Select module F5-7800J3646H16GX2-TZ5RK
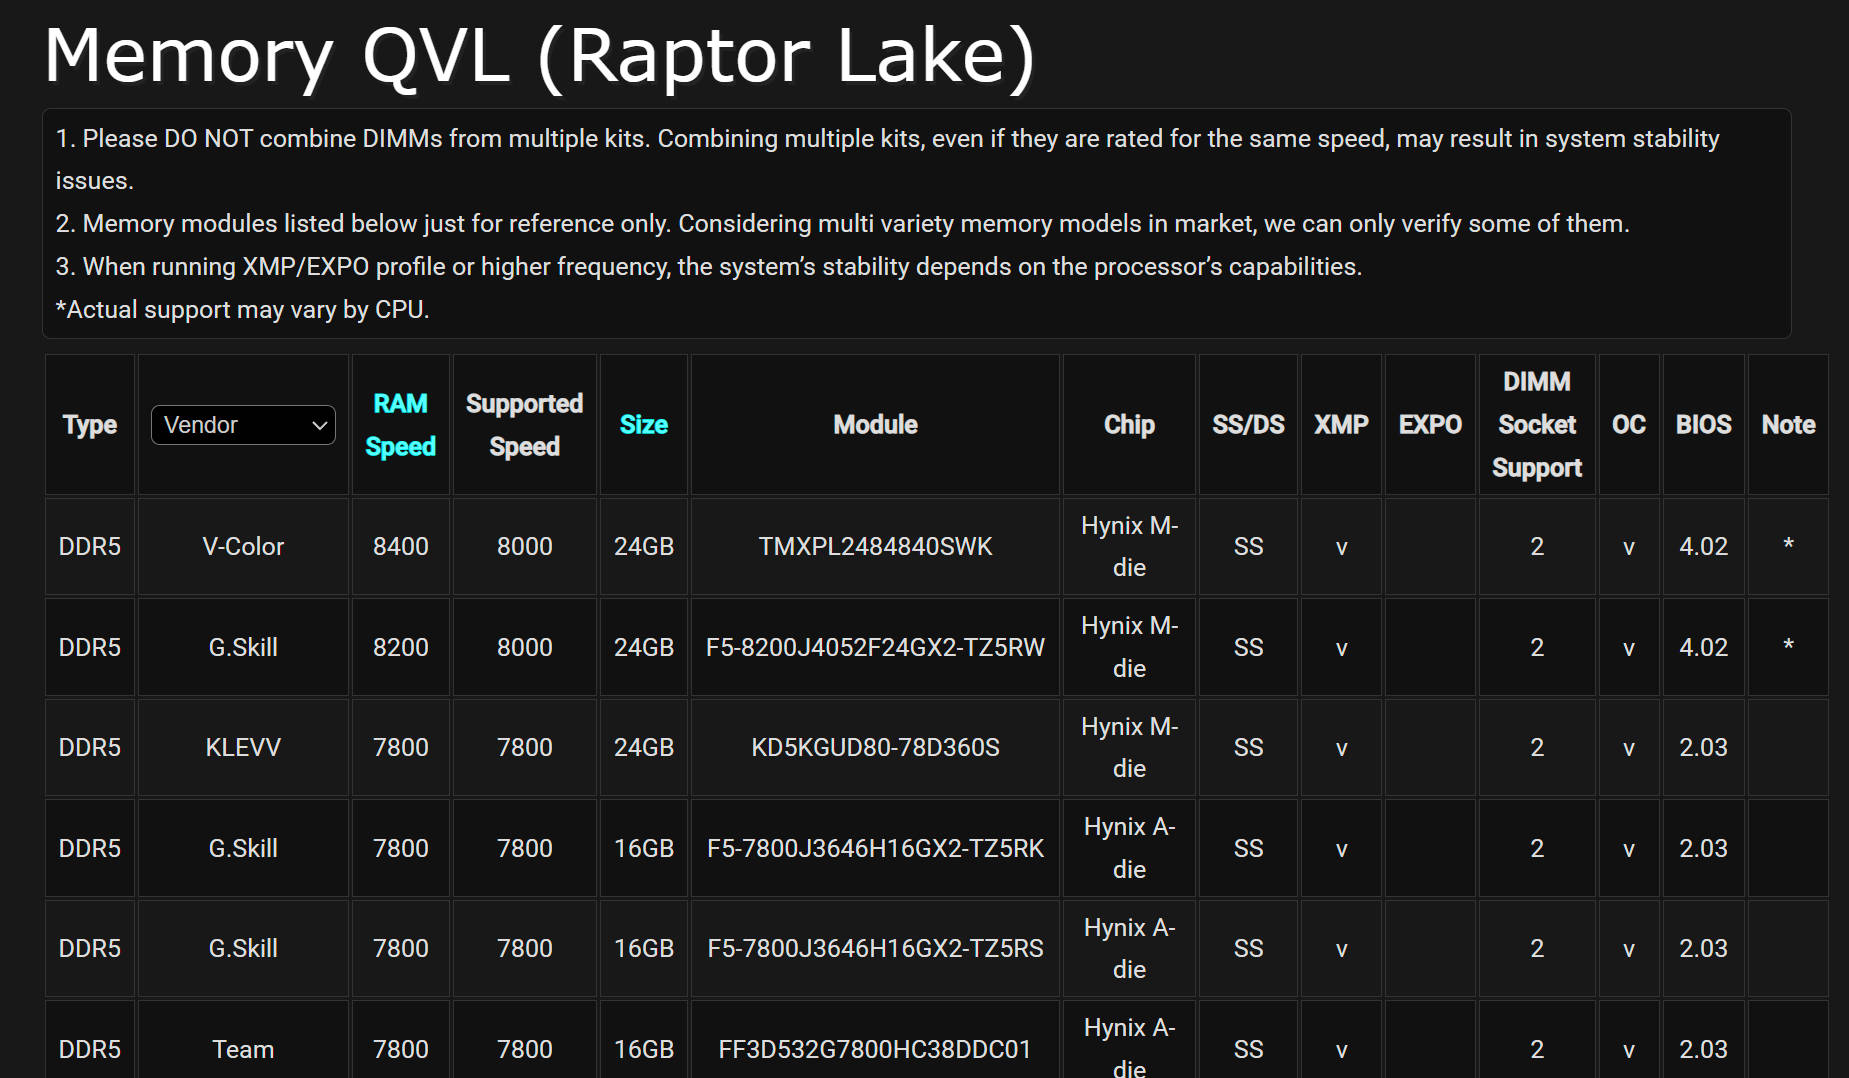 (875, 848)
